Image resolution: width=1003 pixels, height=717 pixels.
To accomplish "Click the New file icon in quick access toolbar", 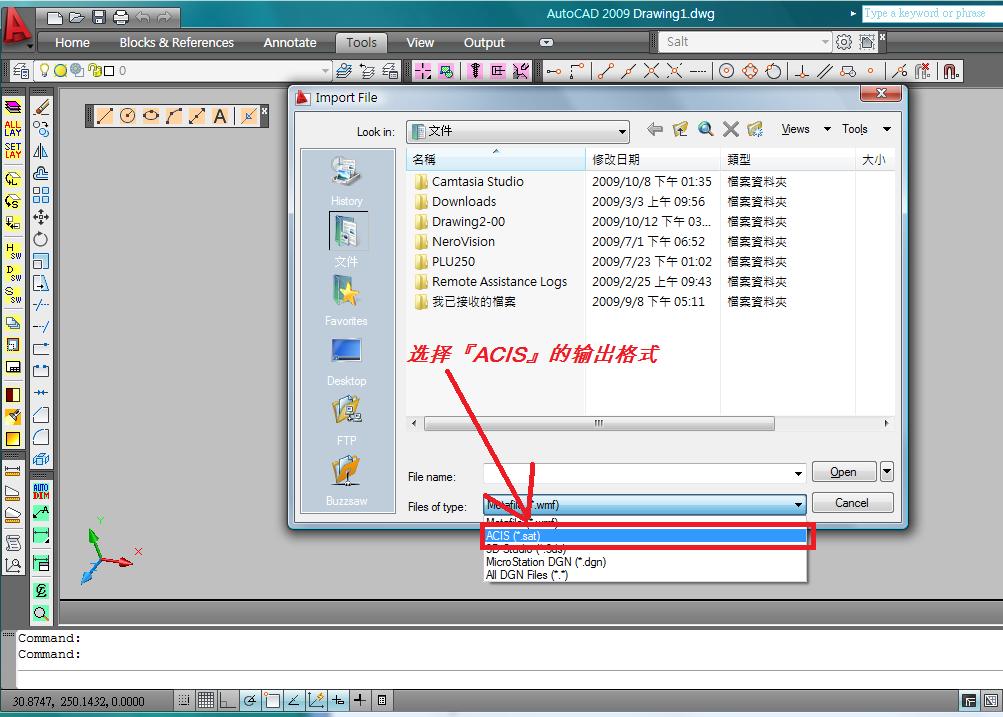I will (x=55, y=17).
